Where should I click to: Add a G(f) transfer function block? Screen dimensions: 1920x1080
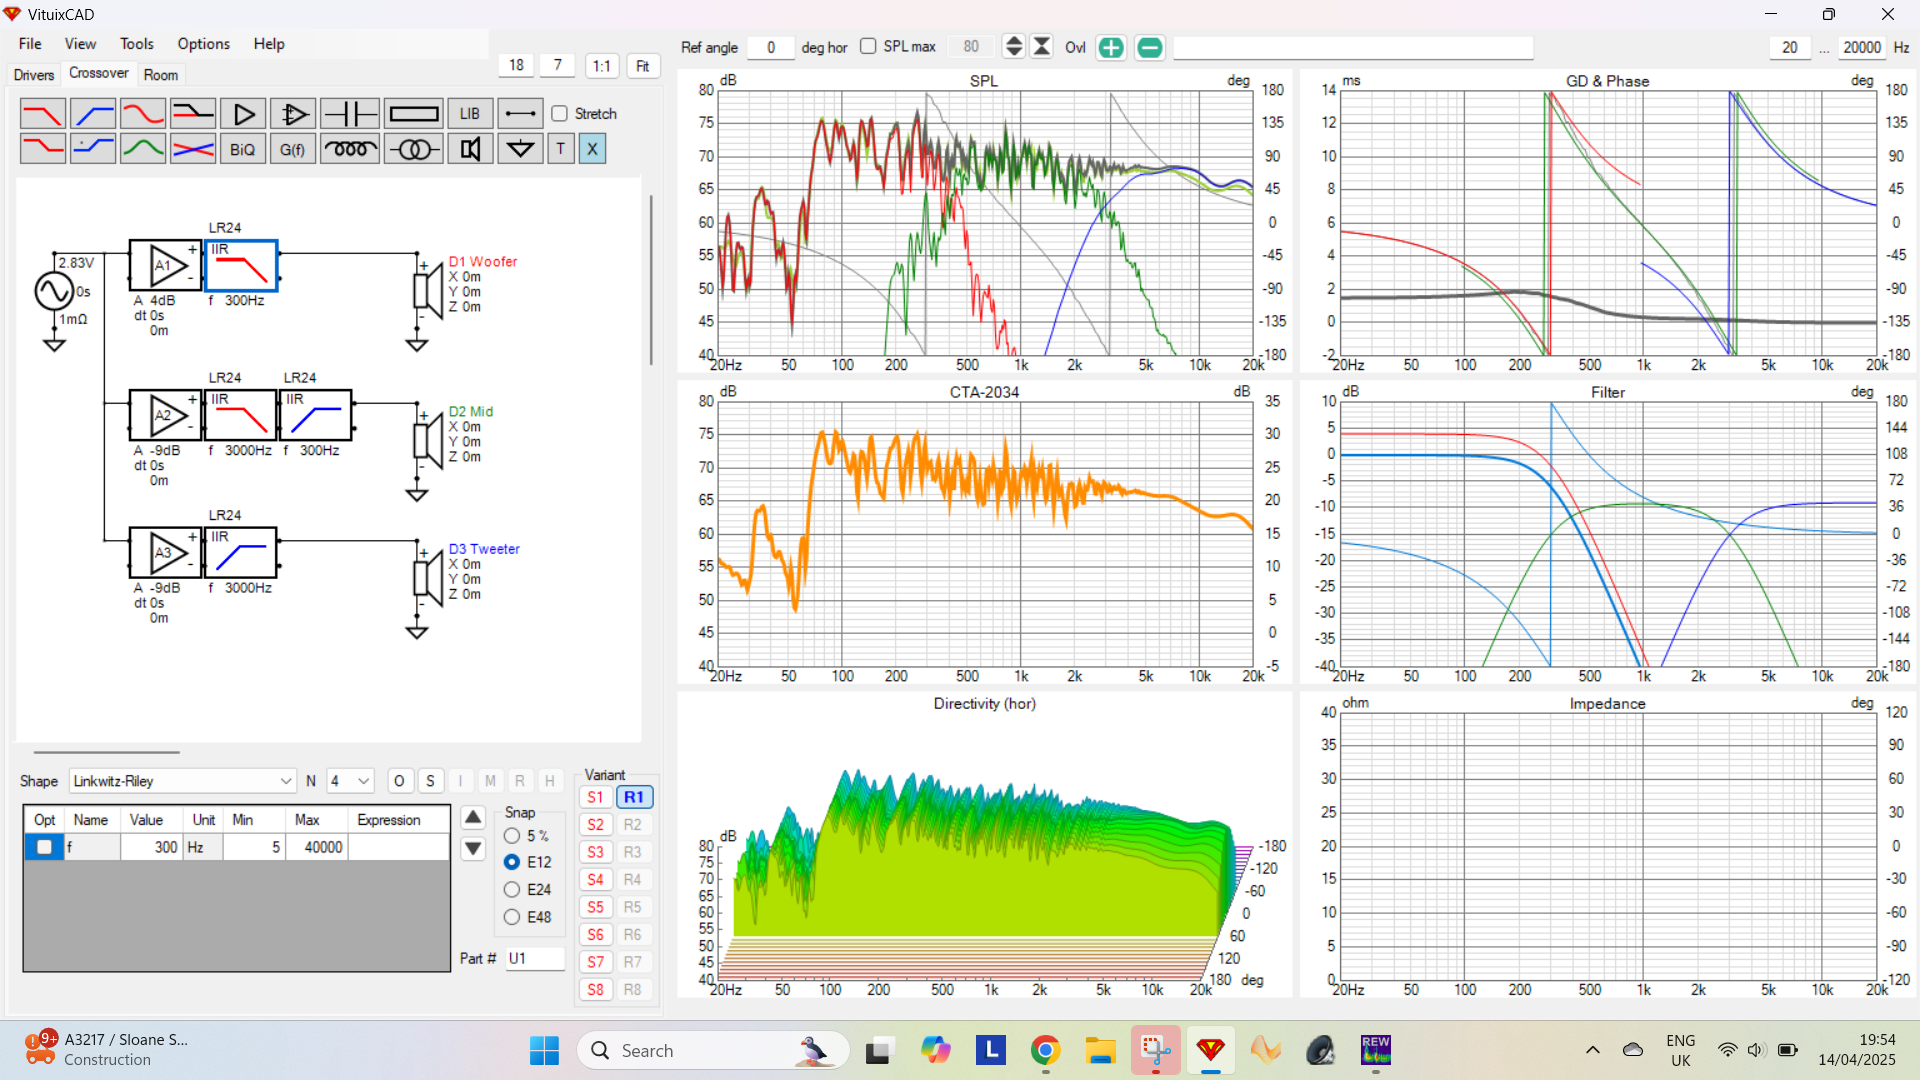pos(293,148)
